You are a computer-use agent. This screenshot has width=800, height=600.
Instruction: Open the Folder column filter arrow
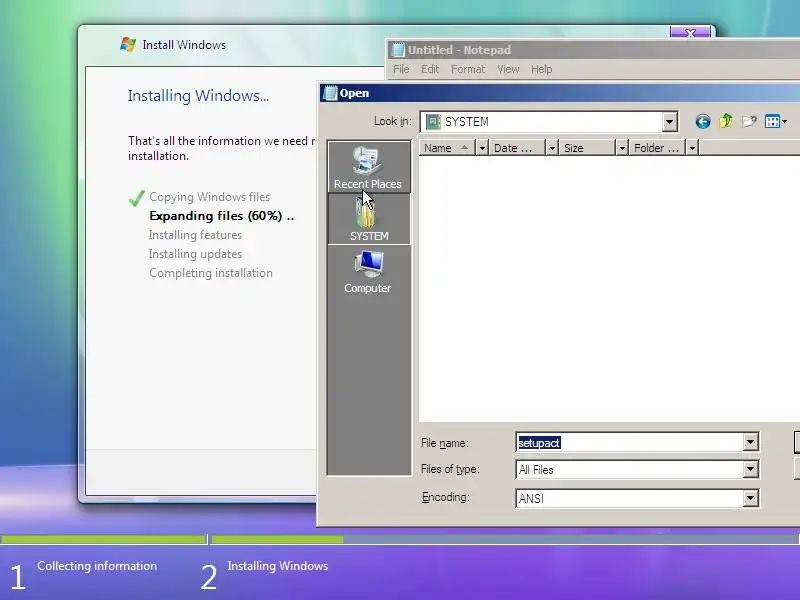tap(692, 148)
